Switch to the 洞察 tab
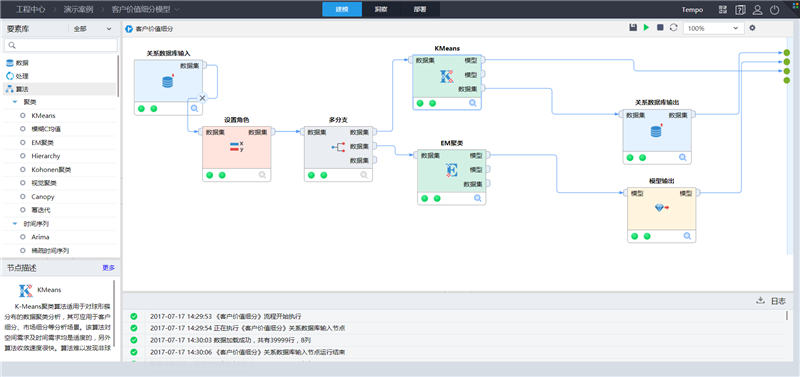800x377 pixels. (x=381, y=9)
